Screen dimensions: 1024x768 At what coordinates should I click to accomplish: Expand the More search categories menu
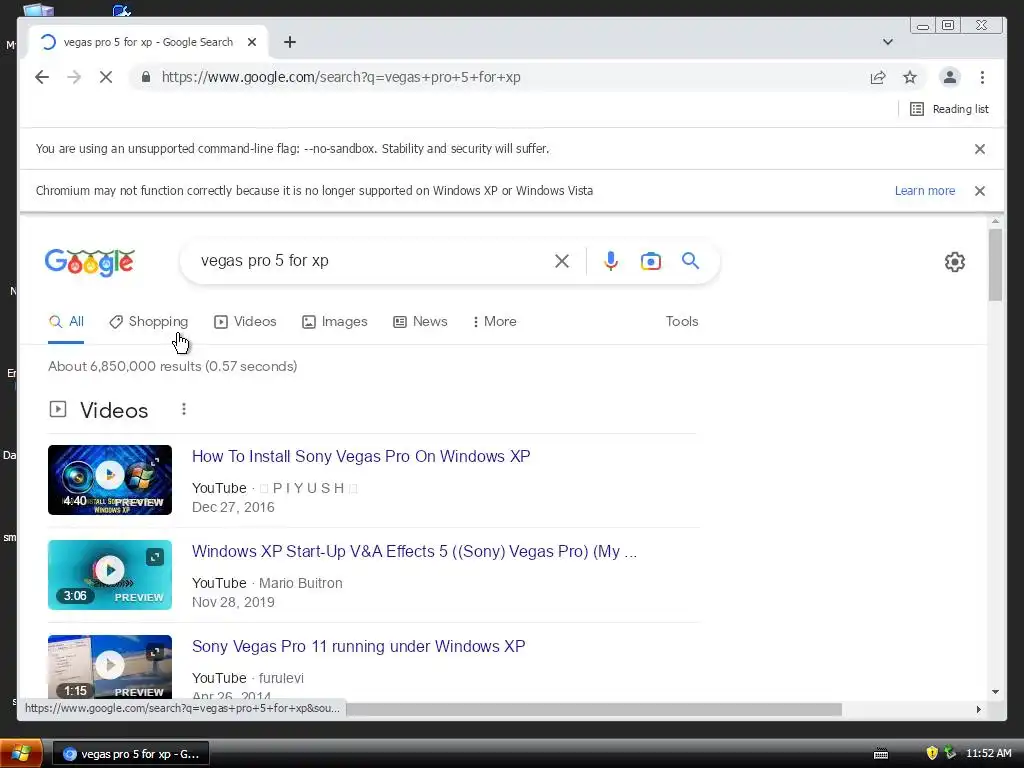click(494, 321)
